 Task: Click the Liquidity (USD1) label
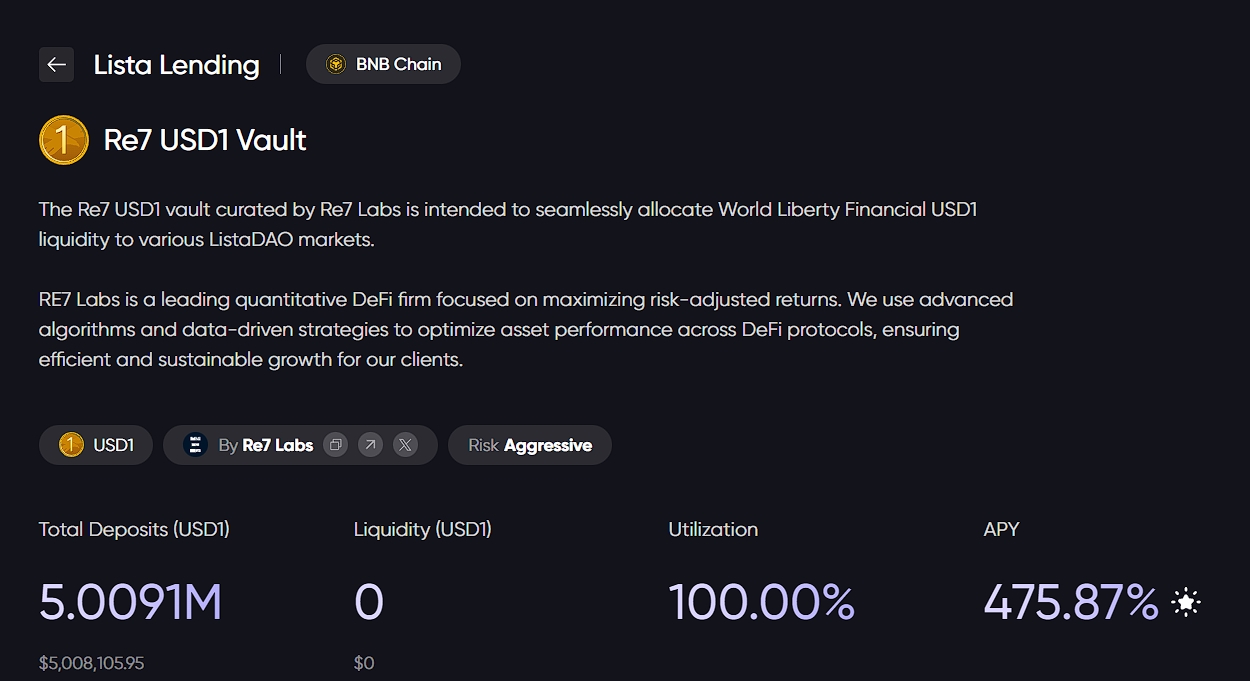[x=422, y=529]
